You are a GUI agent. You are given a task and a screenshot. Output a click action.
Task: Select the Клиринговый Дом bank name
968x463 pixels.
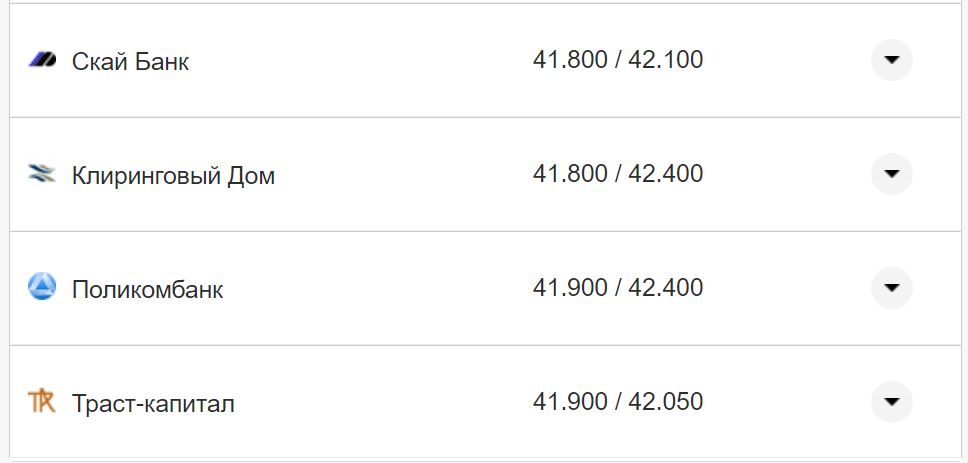(173, 176)
